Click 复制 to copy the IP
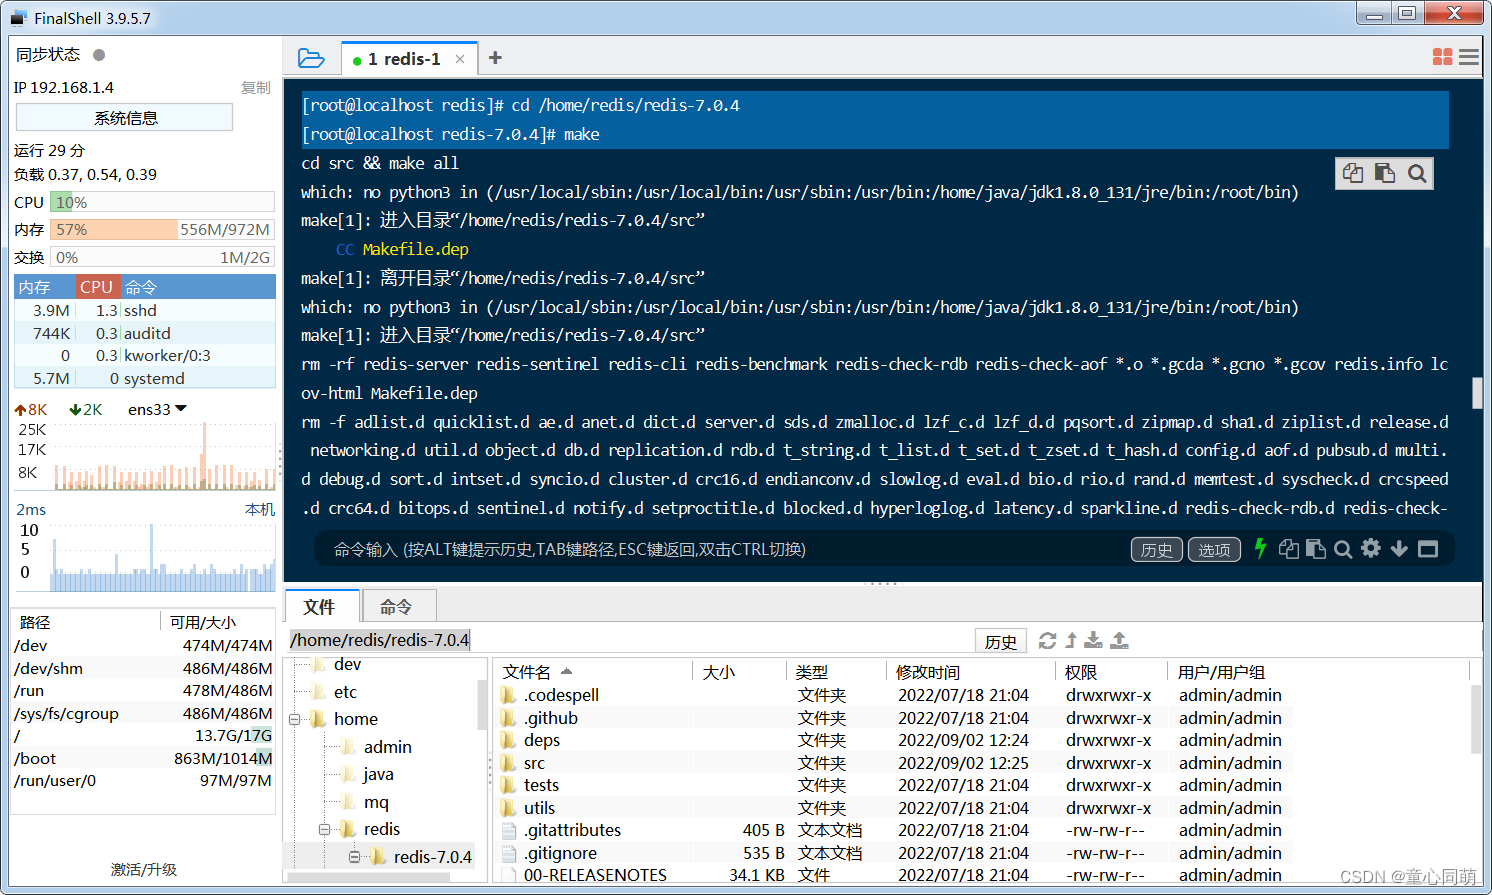The height and width of the screenshot is (895, 1492). (x=256, y=87)
